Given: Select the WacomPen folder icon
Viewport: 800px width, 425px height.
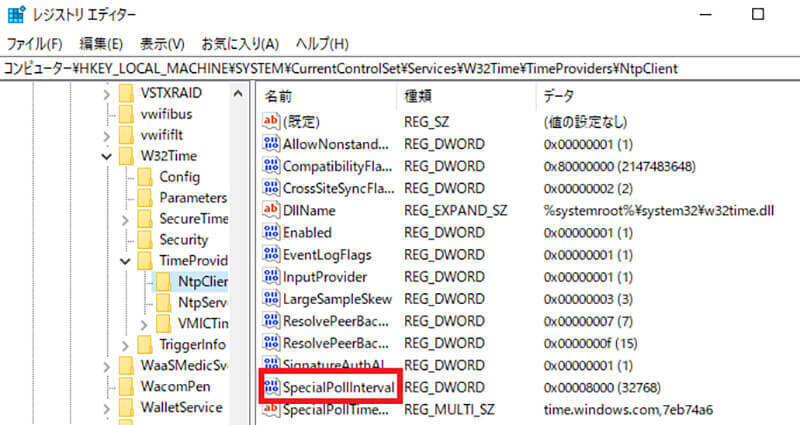Looking at the screenshot, I should [126, 386].
